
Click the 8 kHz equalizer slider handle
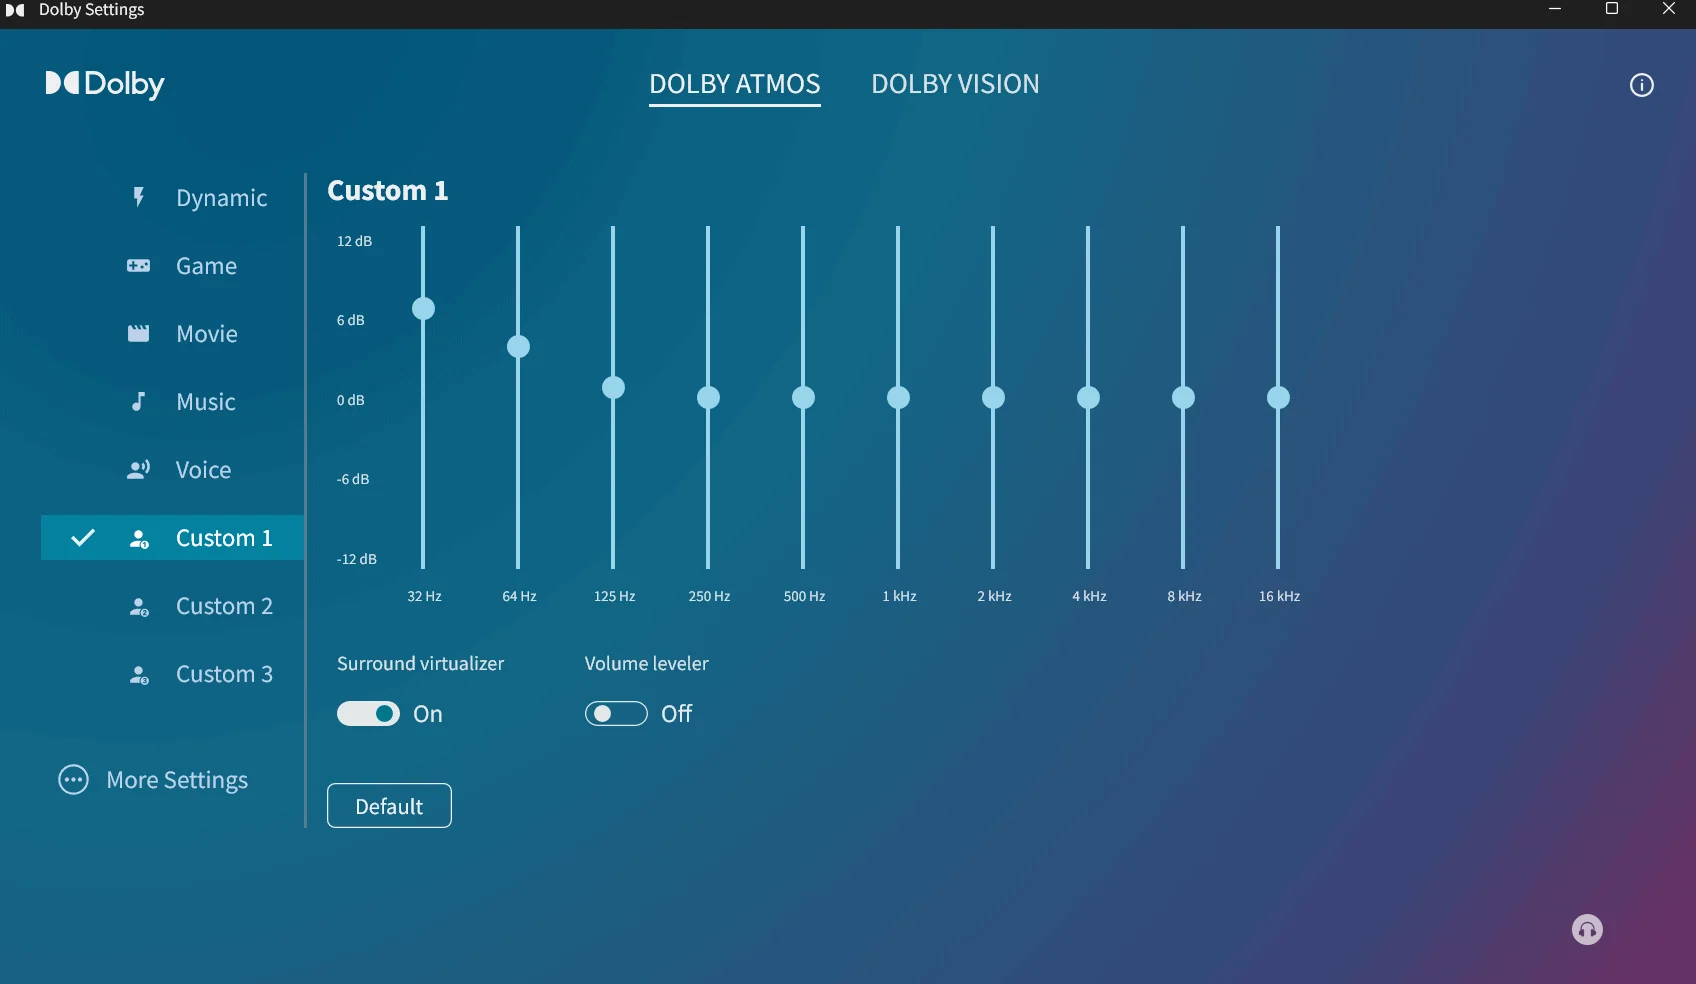1183,398
